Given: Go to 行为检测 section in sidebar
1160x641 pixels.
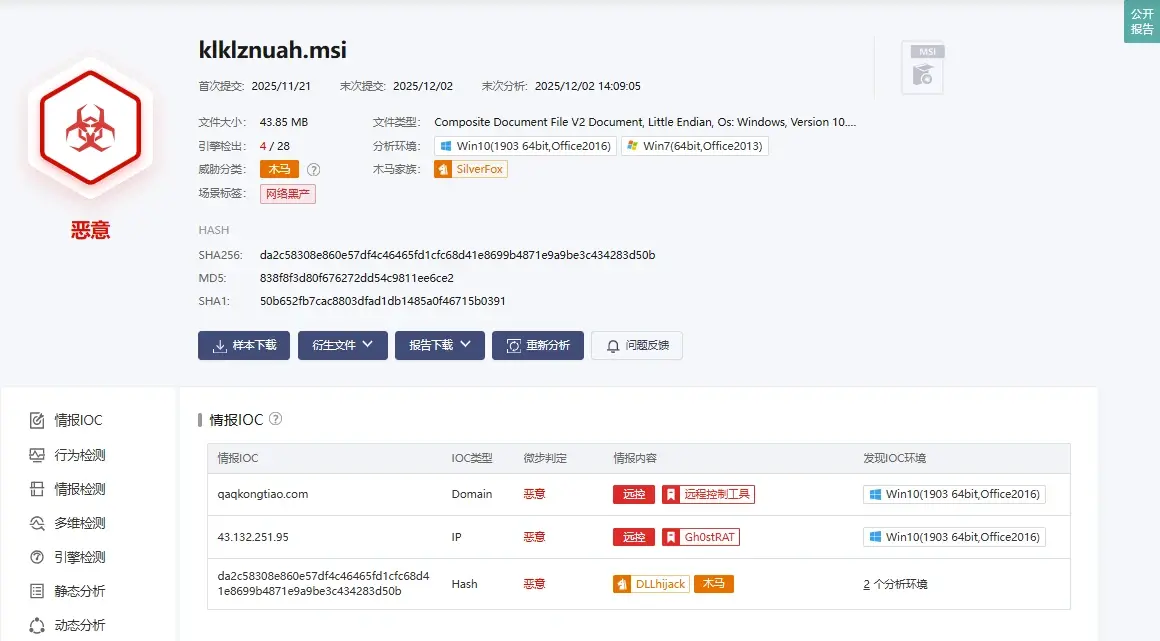Looking at the screenshot, I should [x=80, y=454].
